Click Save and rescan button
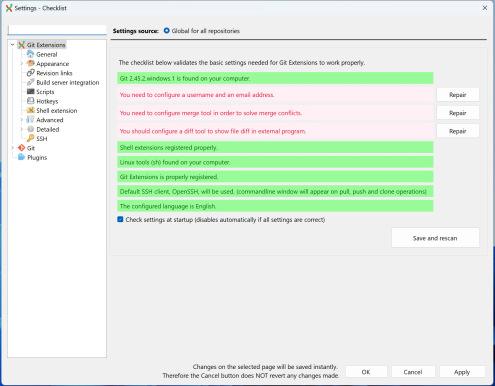The height and width of the screenshot is (386, 495). [435, 238]
